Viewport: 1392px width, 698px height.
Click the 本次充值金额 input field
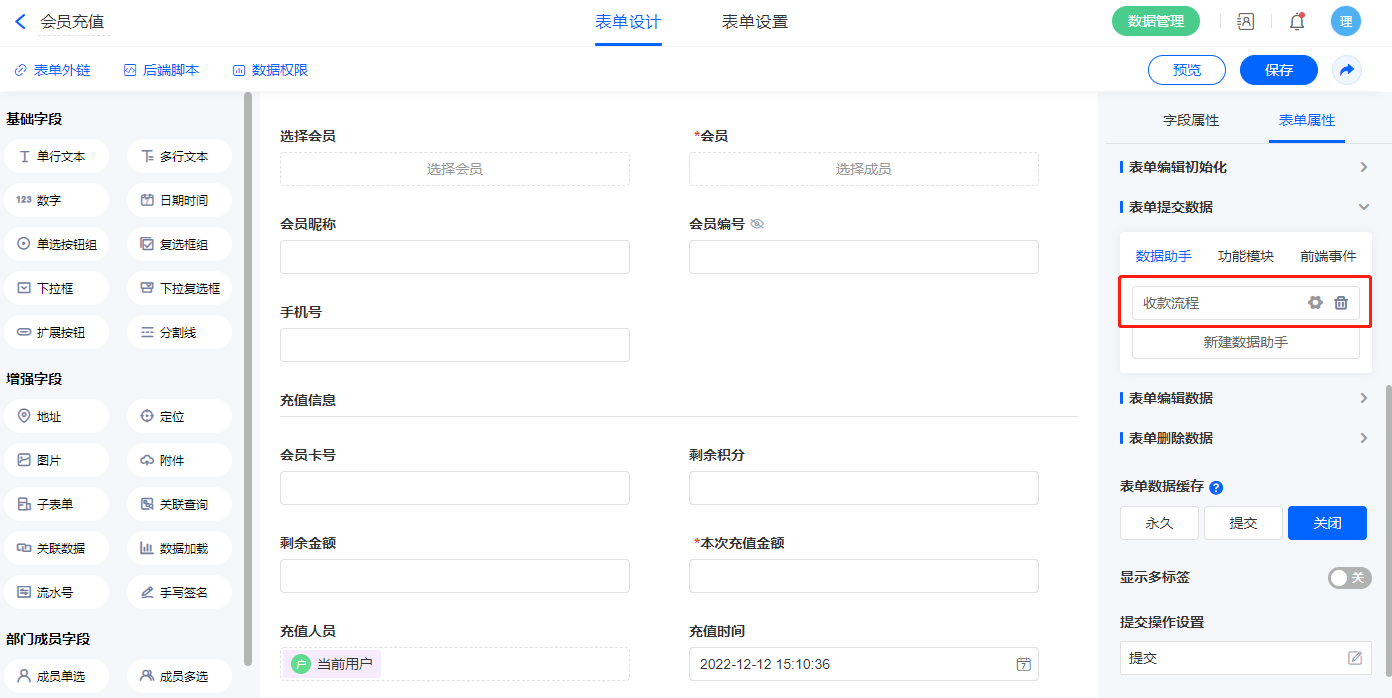(863, 576)
